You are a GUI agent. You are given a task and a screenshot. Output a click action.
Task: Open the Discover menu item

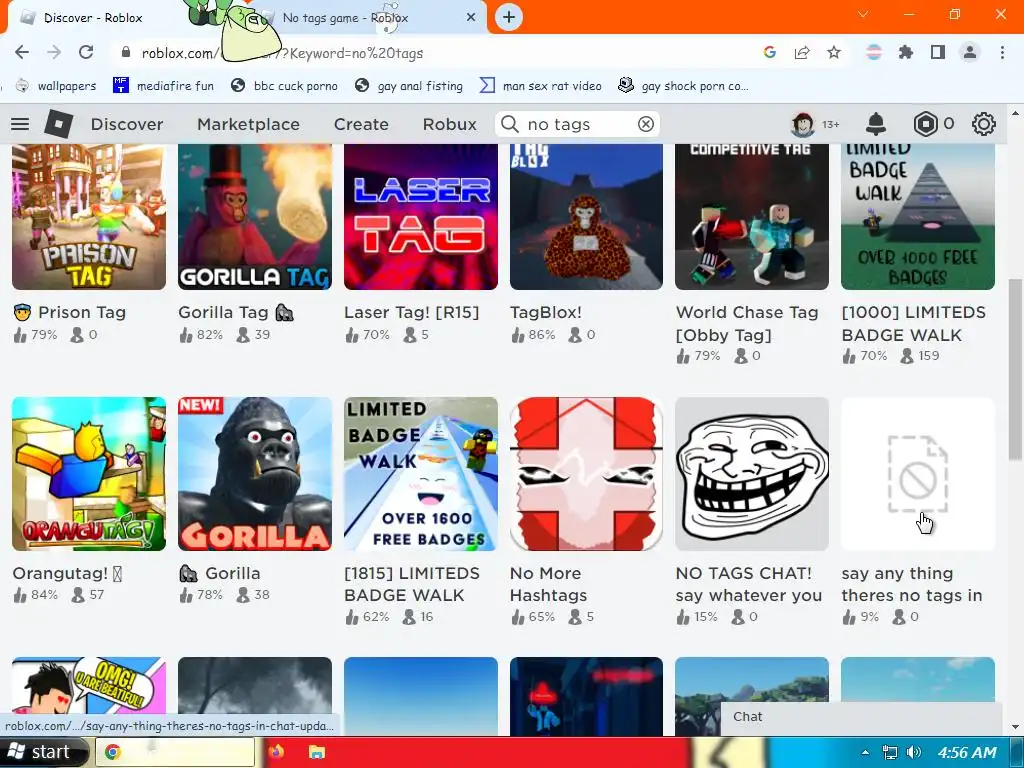pos(127,124)
